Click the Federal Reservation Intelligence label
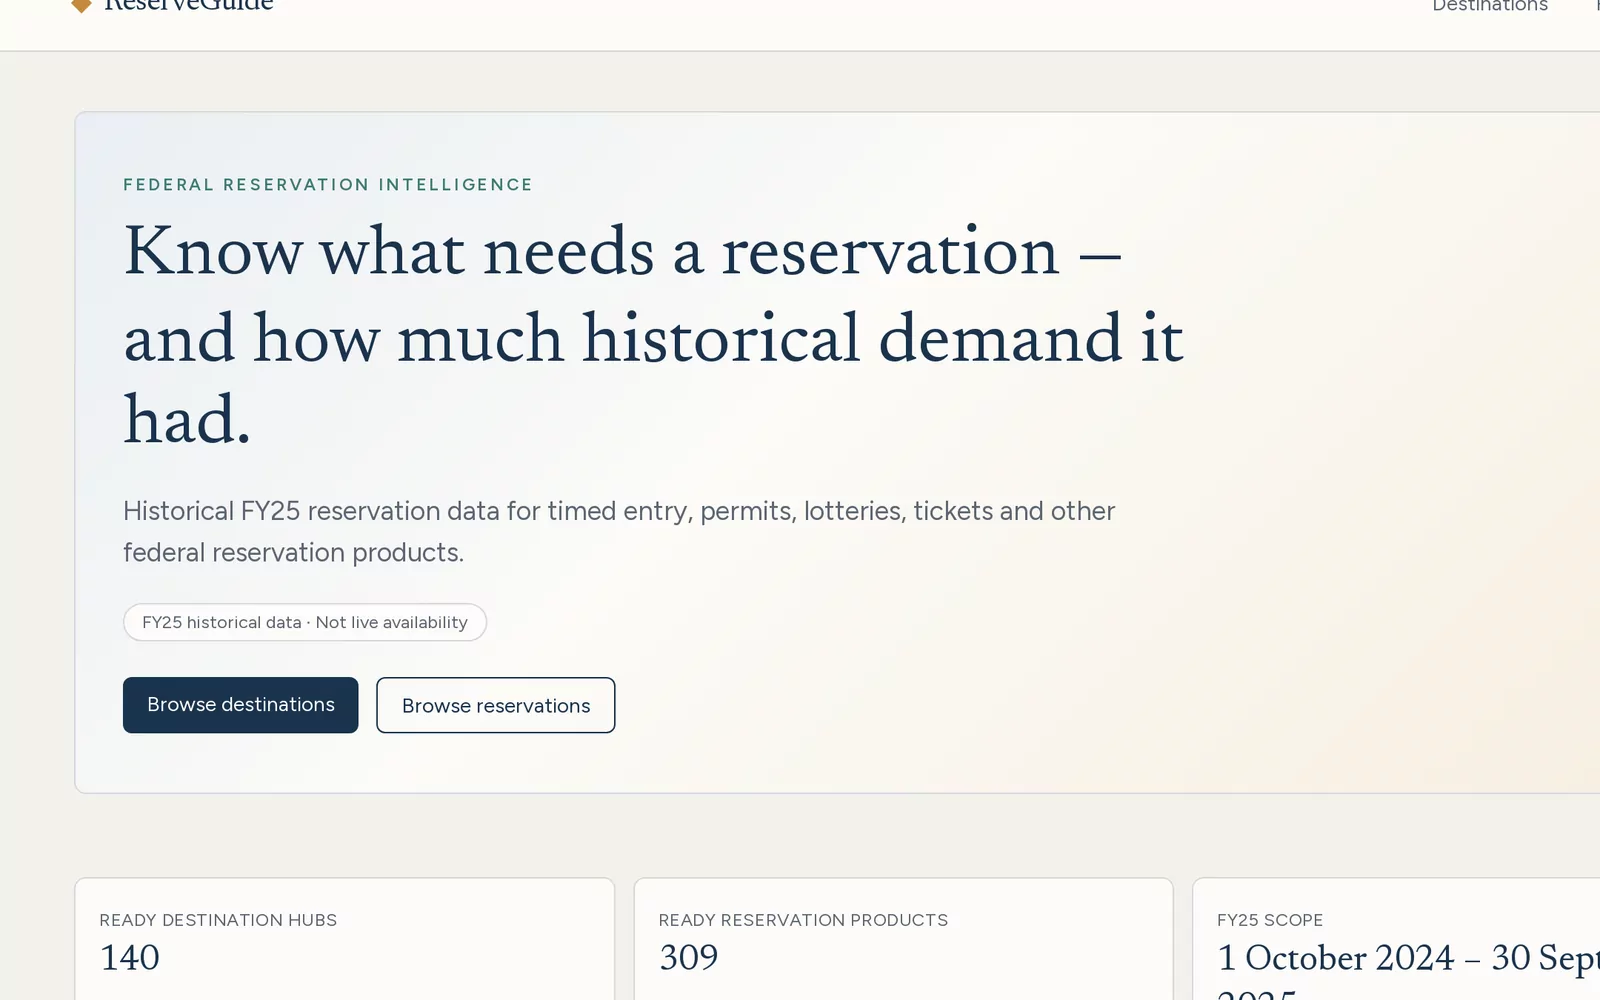 [x=328, y=185]
